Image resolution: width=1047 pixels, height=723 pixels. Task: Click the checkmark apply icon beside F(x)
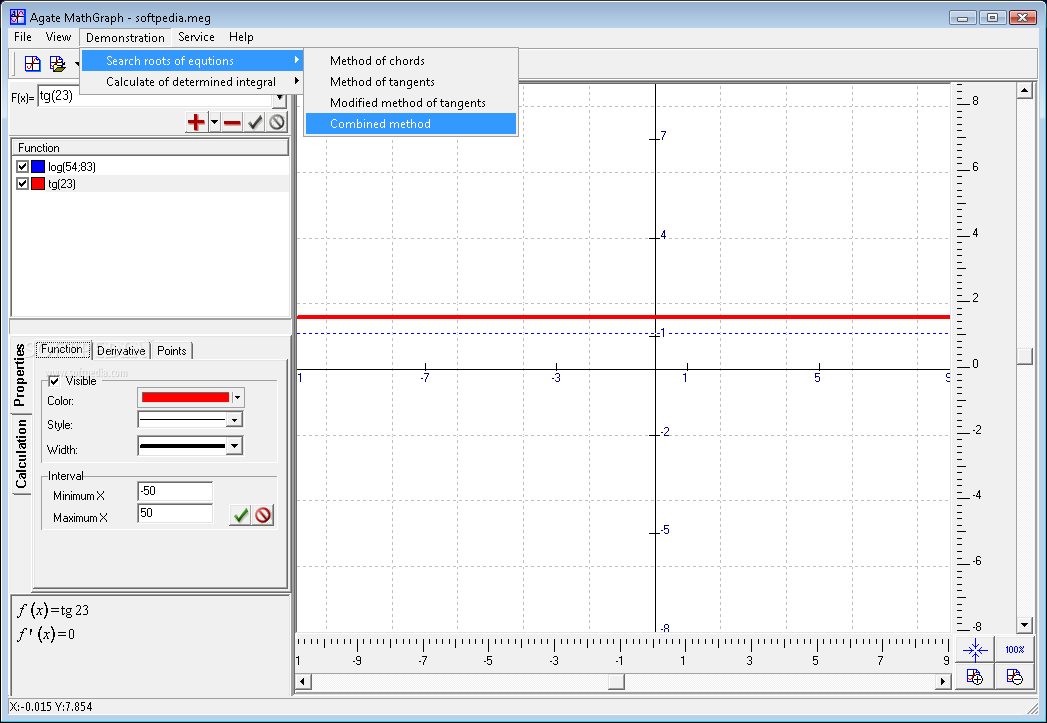click(x=254, y=122)
